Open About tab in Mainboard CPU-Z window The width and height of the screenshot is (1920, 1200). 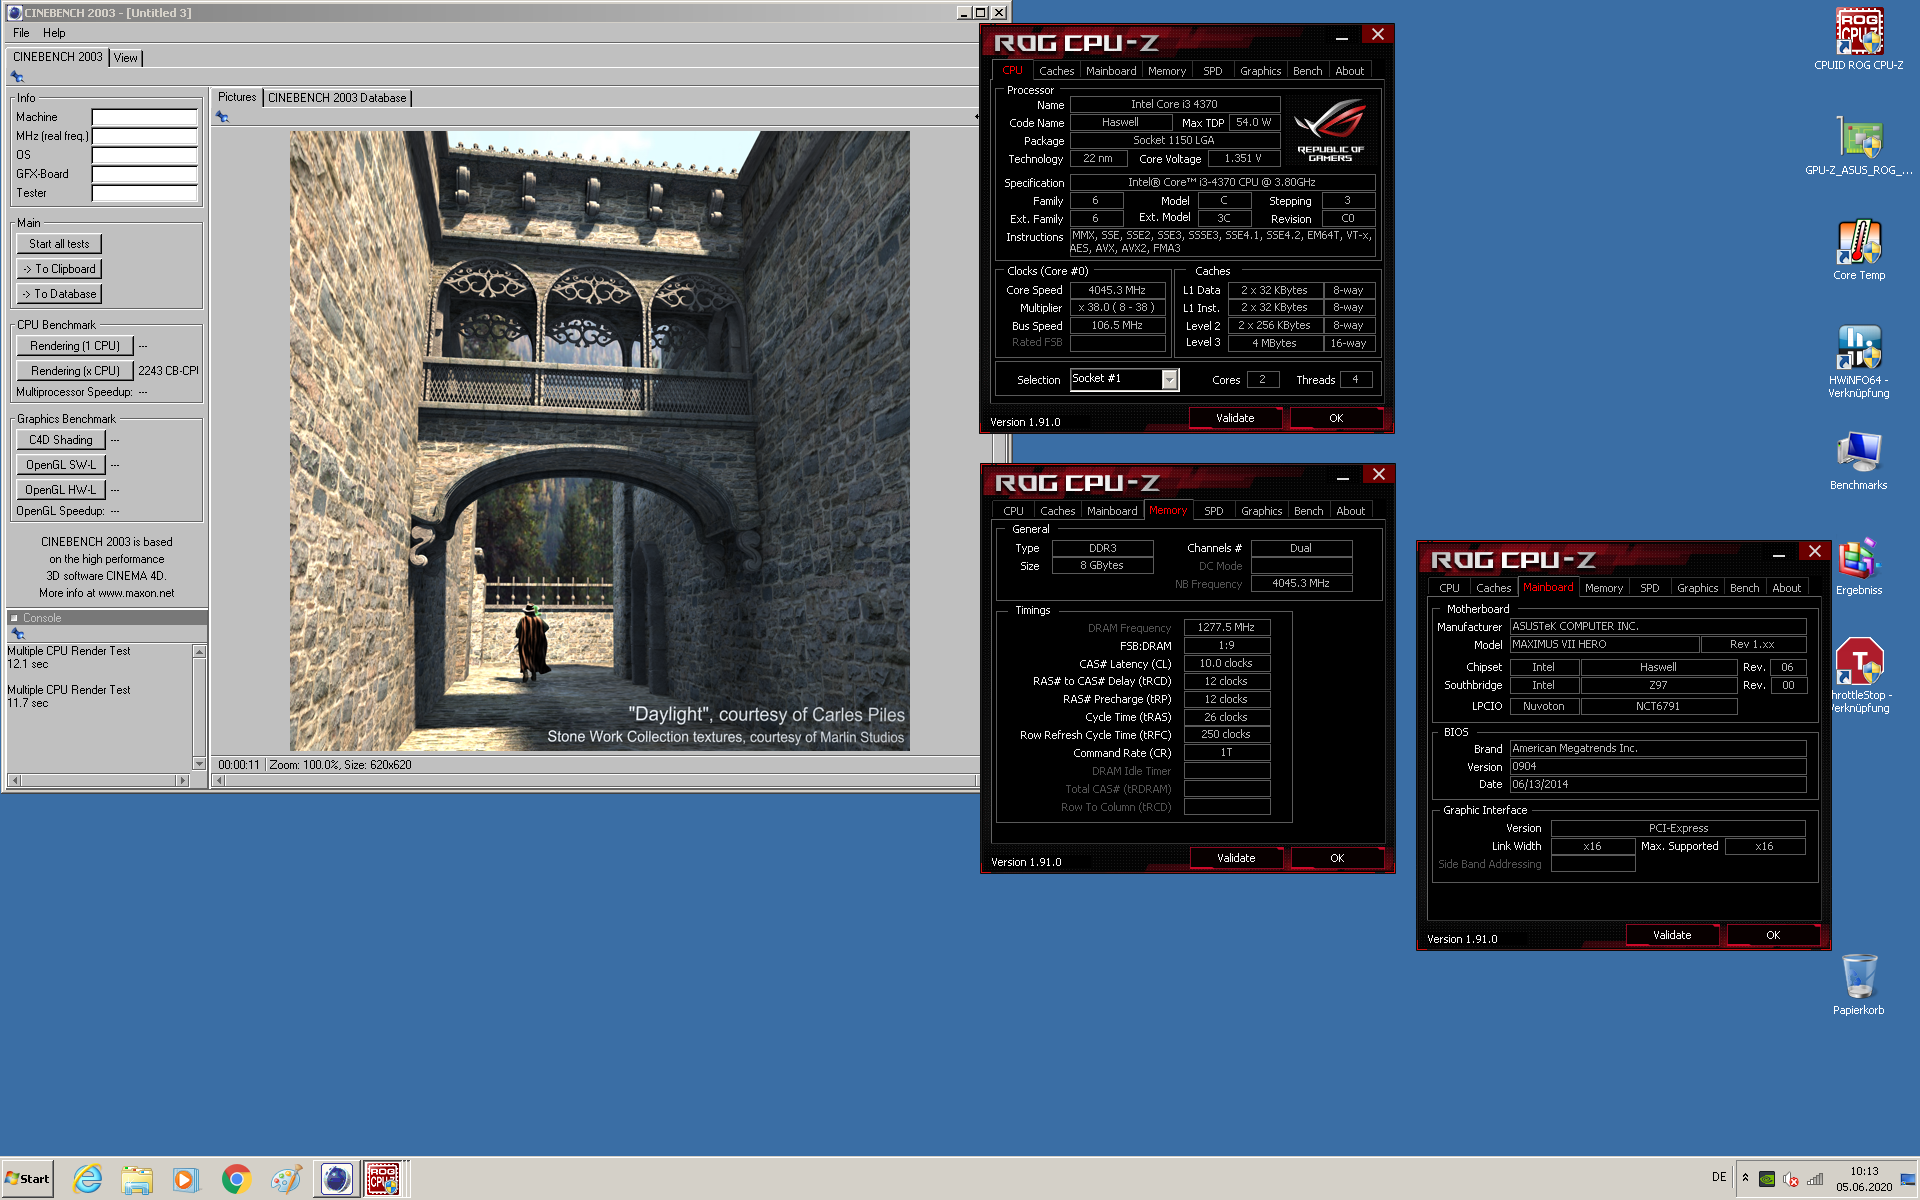1786,588
